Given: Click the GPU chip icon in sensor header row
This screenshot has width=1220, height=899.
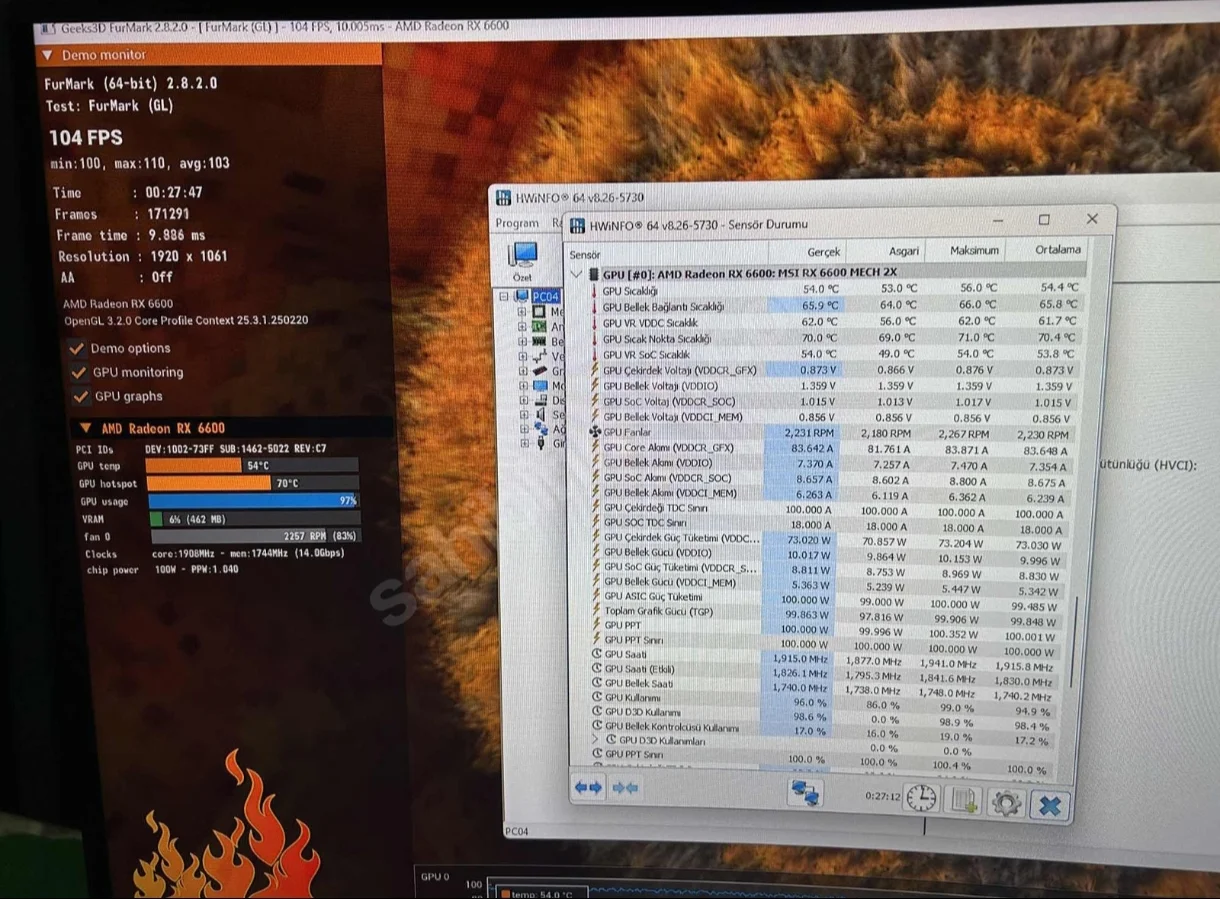Looking at the screenshot, I should click(x=594, y=273).
